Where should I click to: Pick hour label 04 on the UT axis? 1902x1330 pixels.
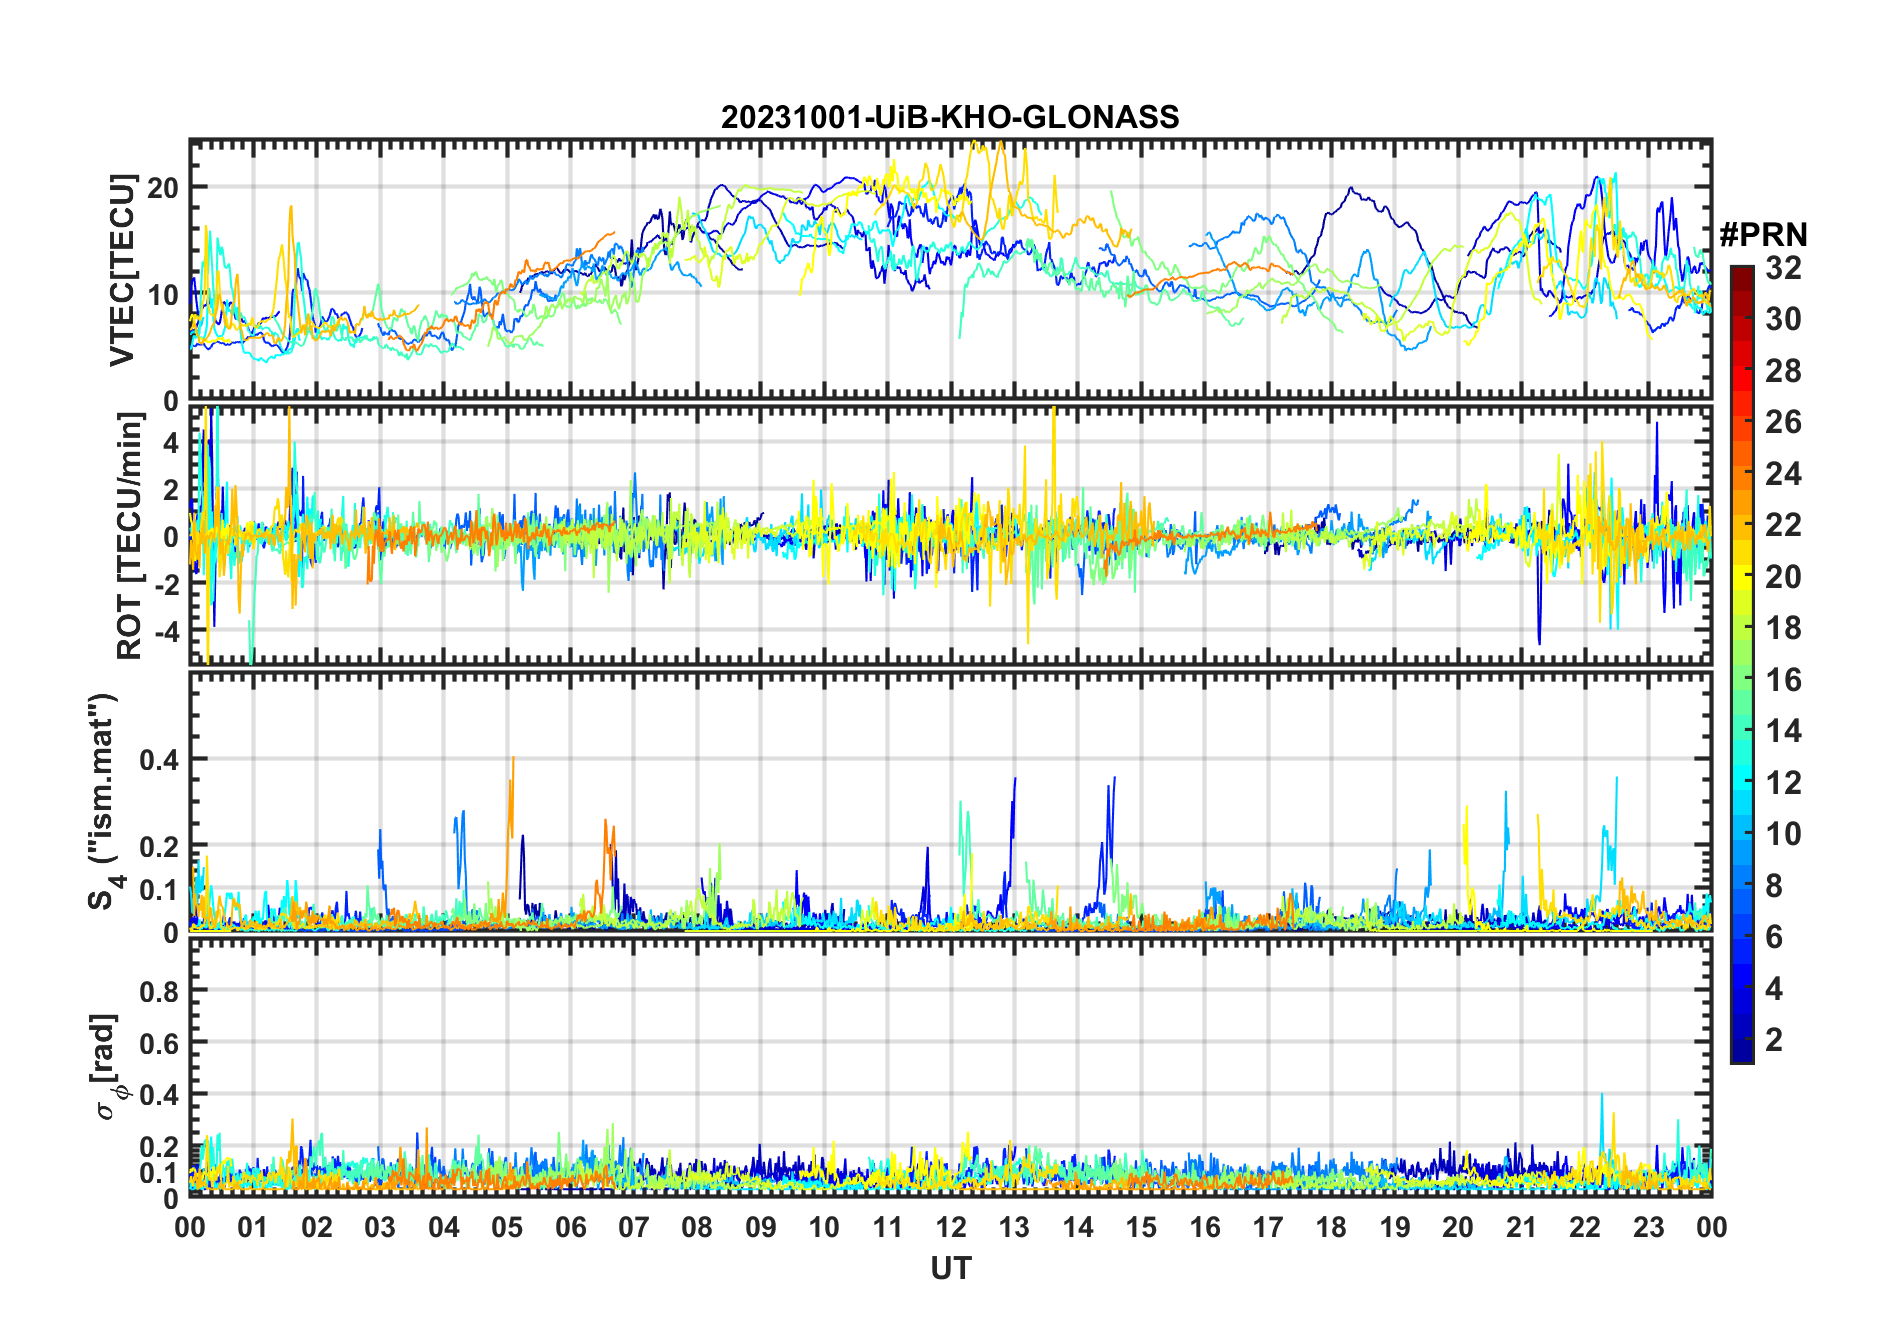tap(444, 1228)
